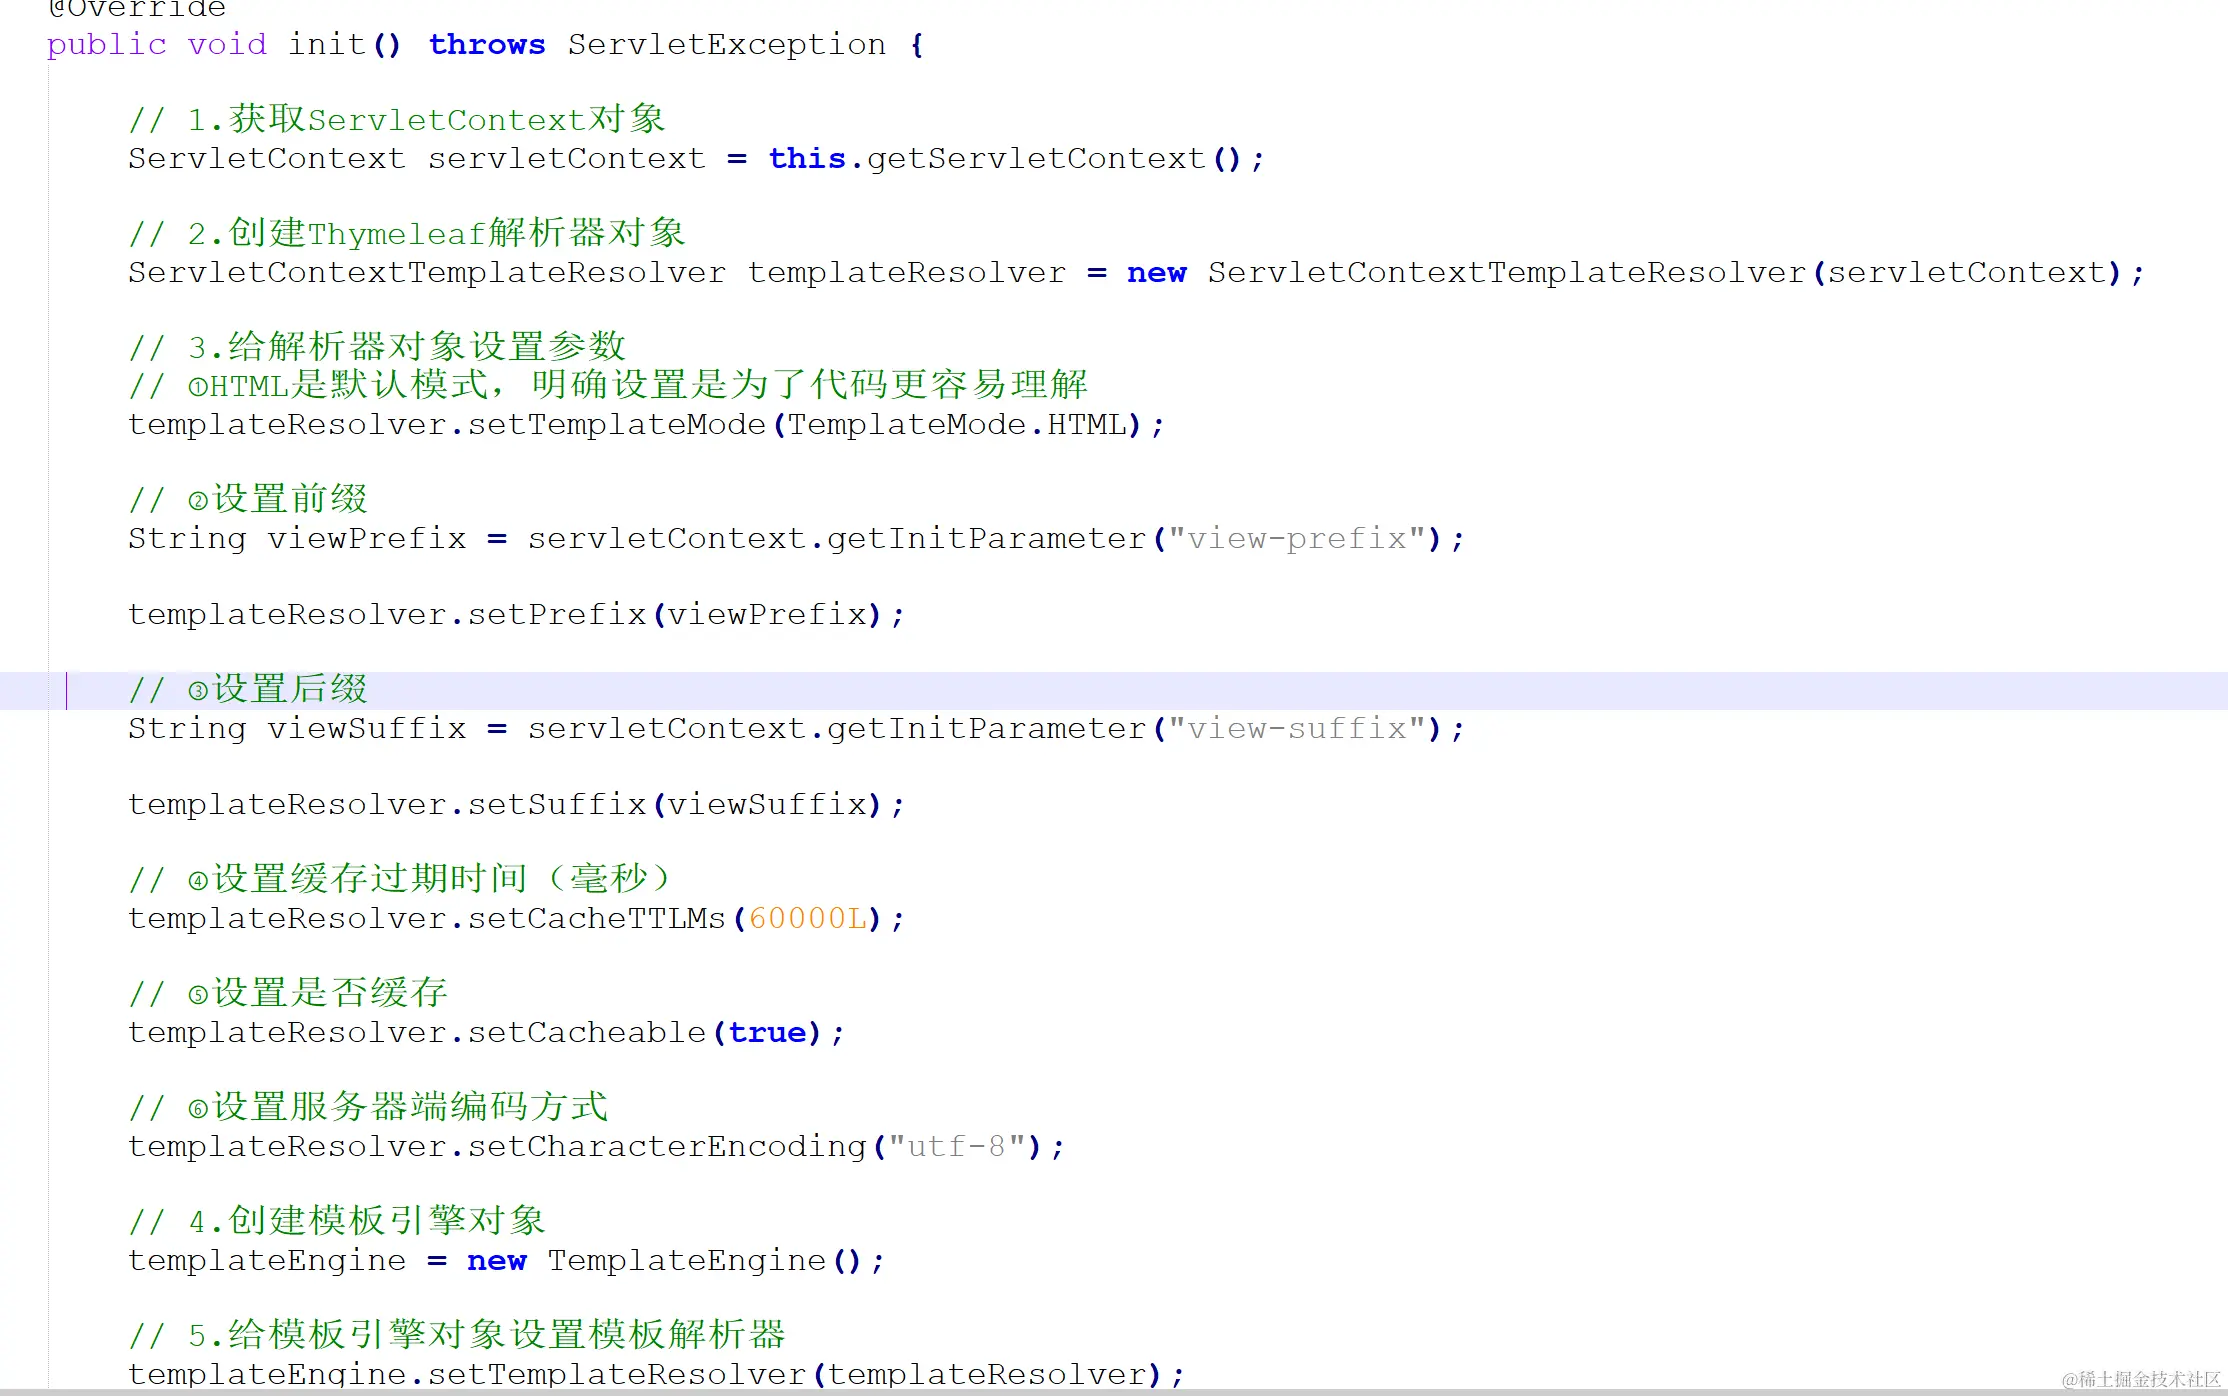
Task: Click the "view-suffix" string literal
Action: [1297, 729]
